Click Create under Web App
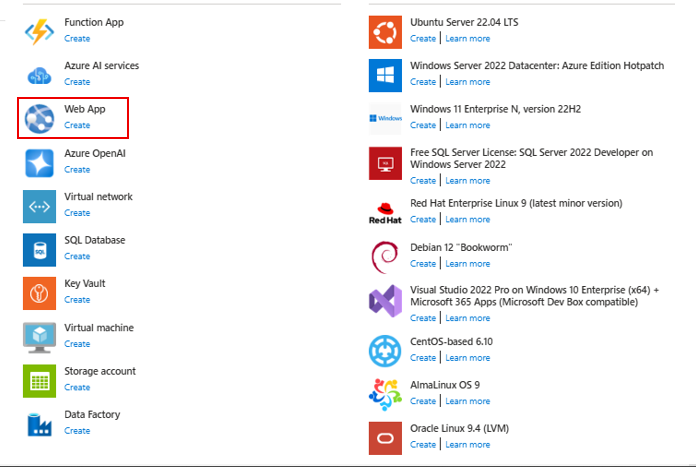Viewport: 696px width, 467px height. (x=77, y=125)
